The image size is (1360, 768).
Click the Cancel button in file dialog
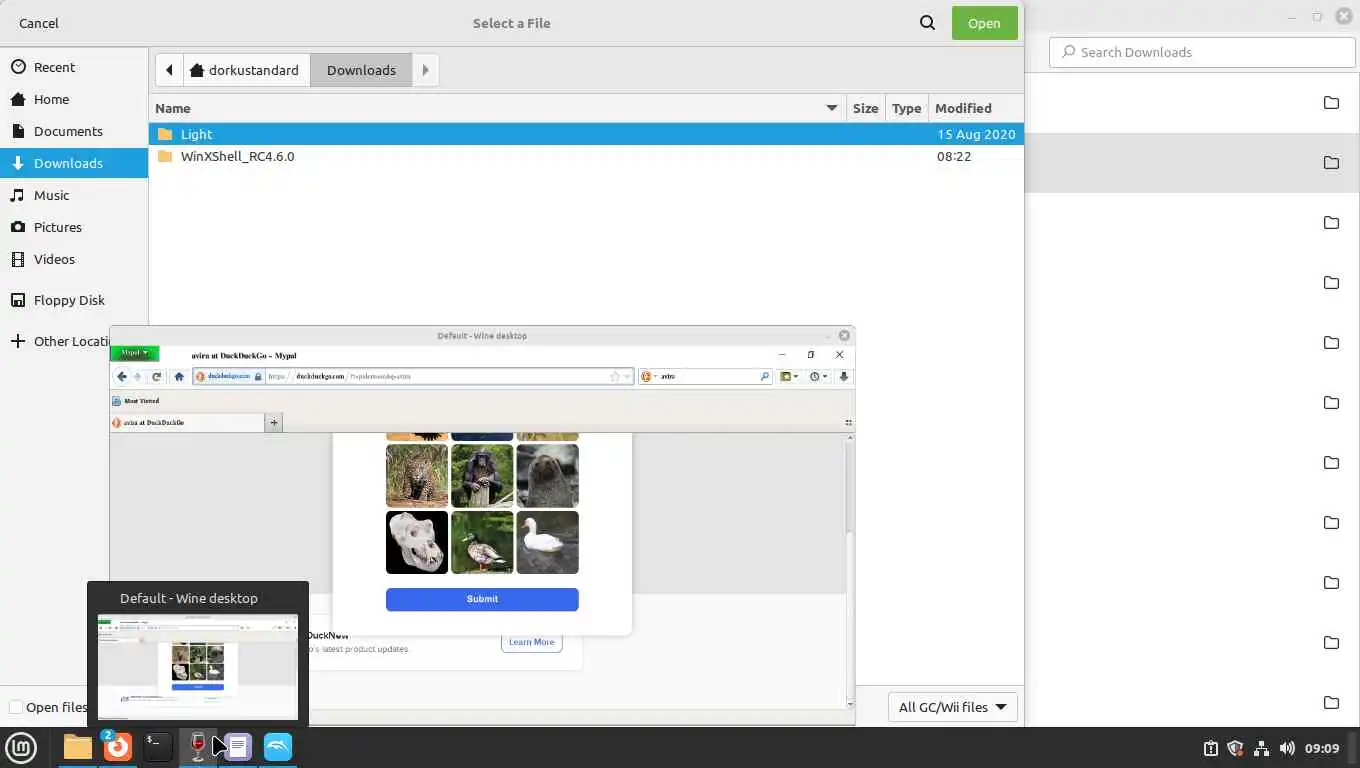[39, 23]
